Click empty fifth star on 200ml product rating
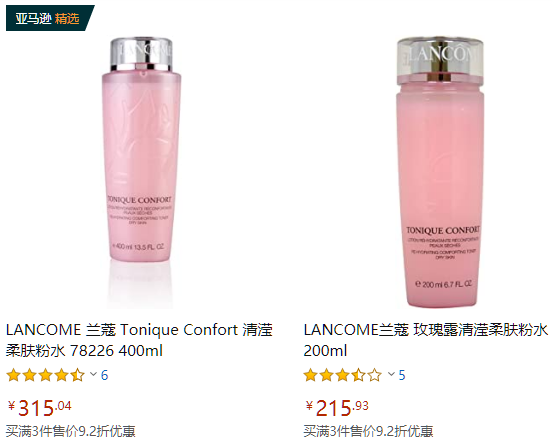 pyautogui.click(x=375, y=375)
